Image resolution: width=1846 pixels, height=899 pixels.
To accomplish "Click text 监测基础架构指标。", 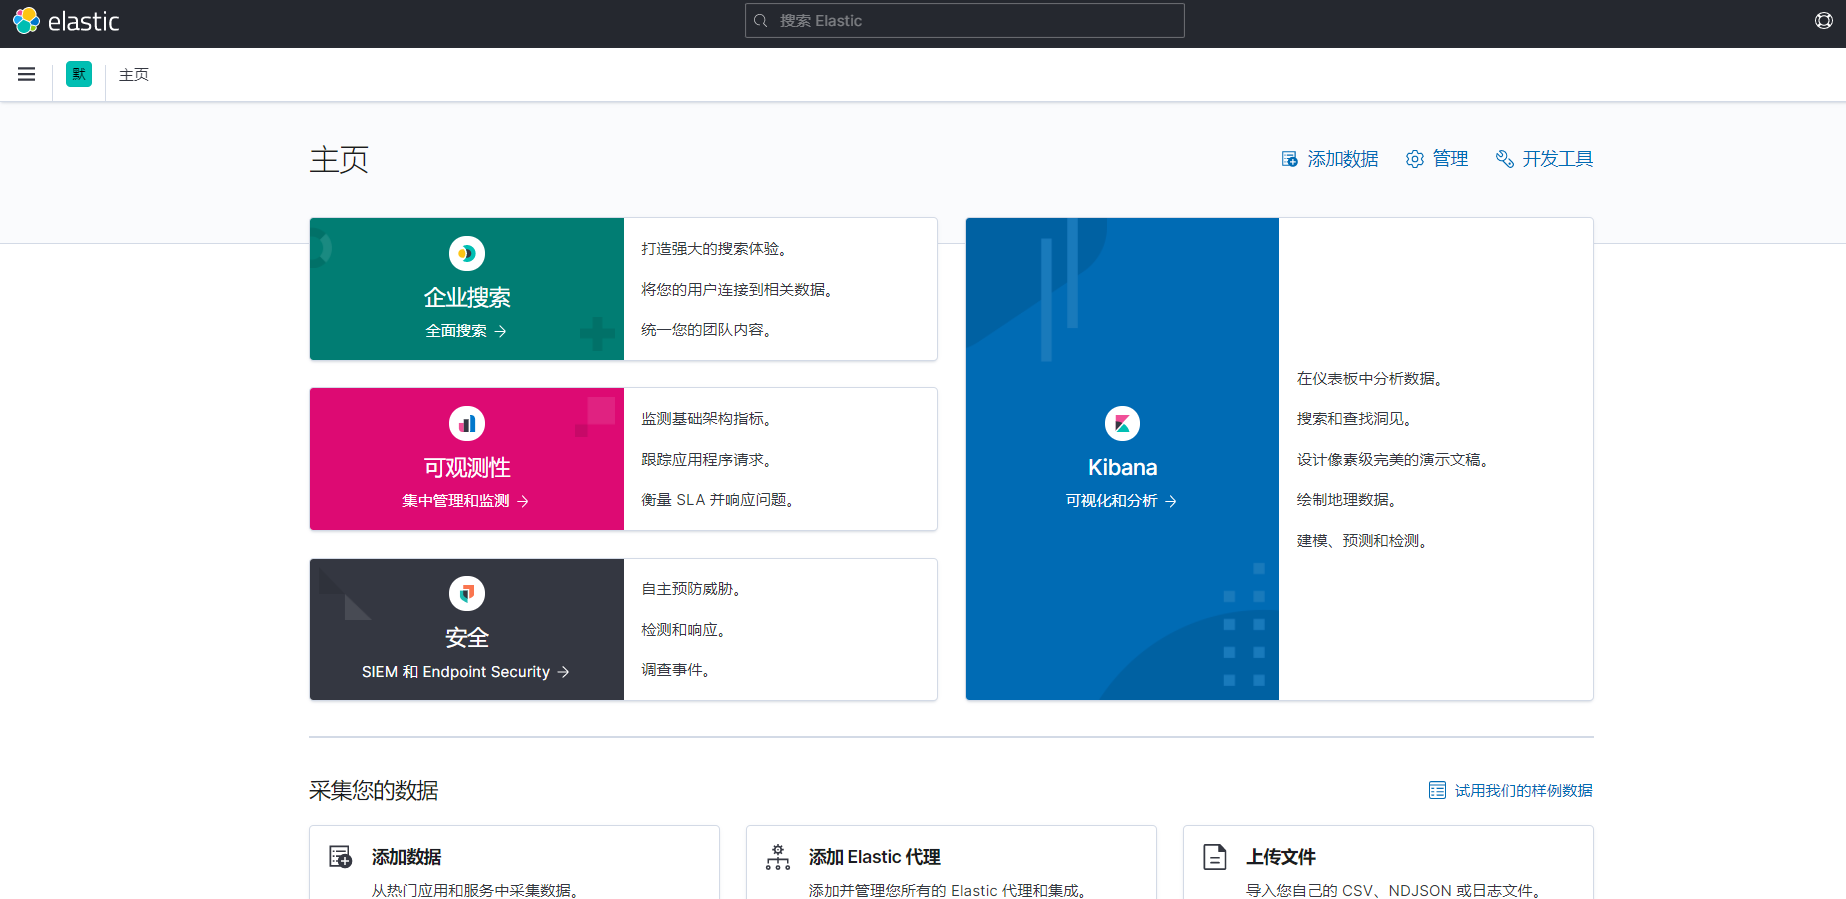I will (709, 419).
